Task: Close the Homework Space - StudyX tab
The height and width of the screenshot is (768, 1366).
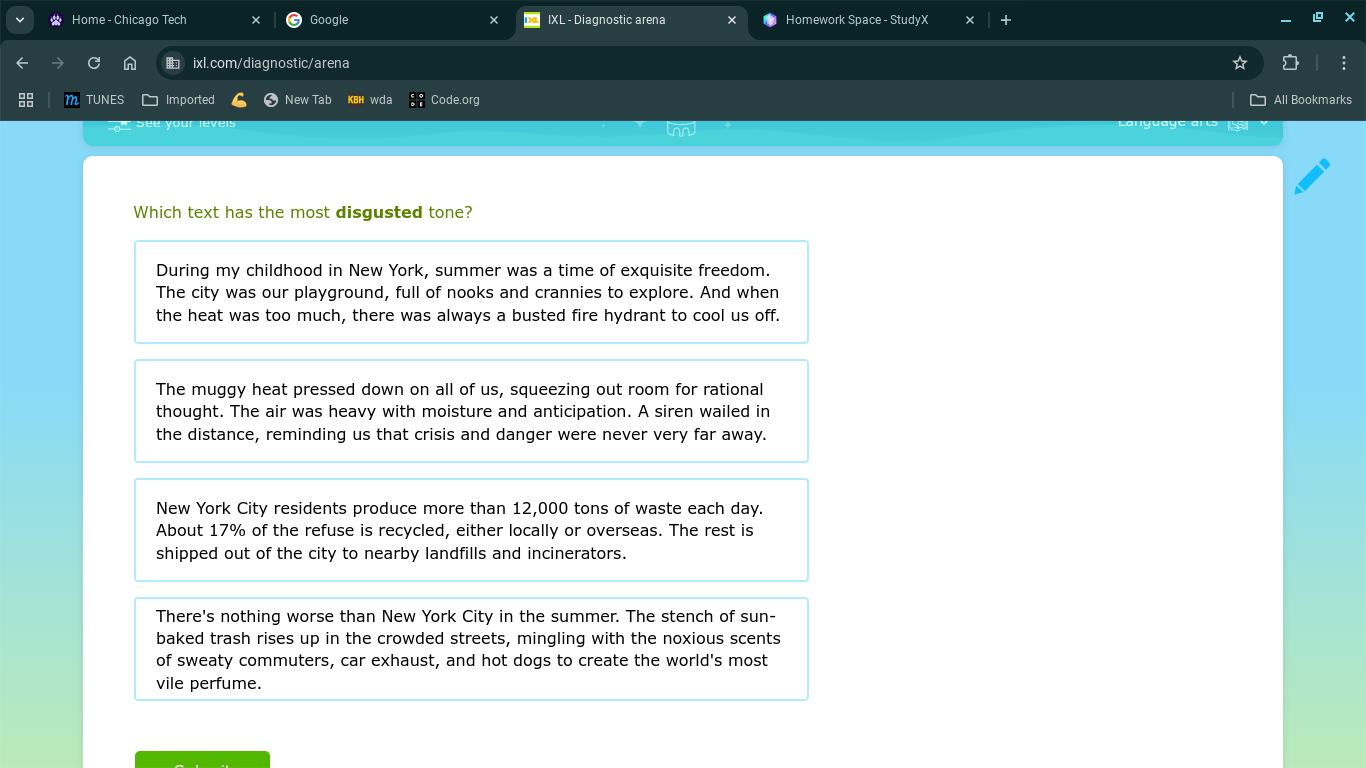Action: 970,20
